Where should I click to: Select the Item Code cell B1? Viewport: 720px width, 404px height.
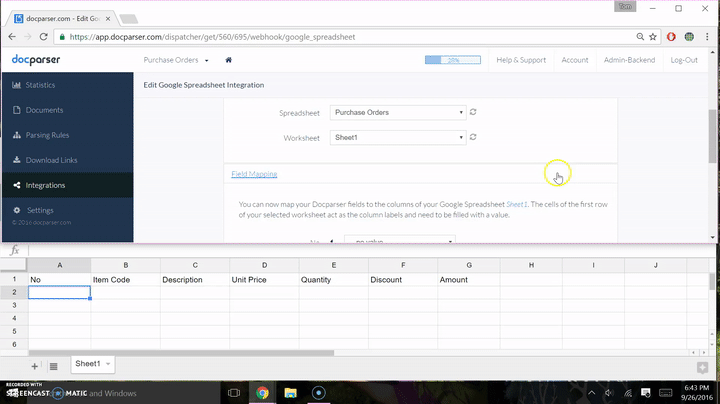coord(125,280)
